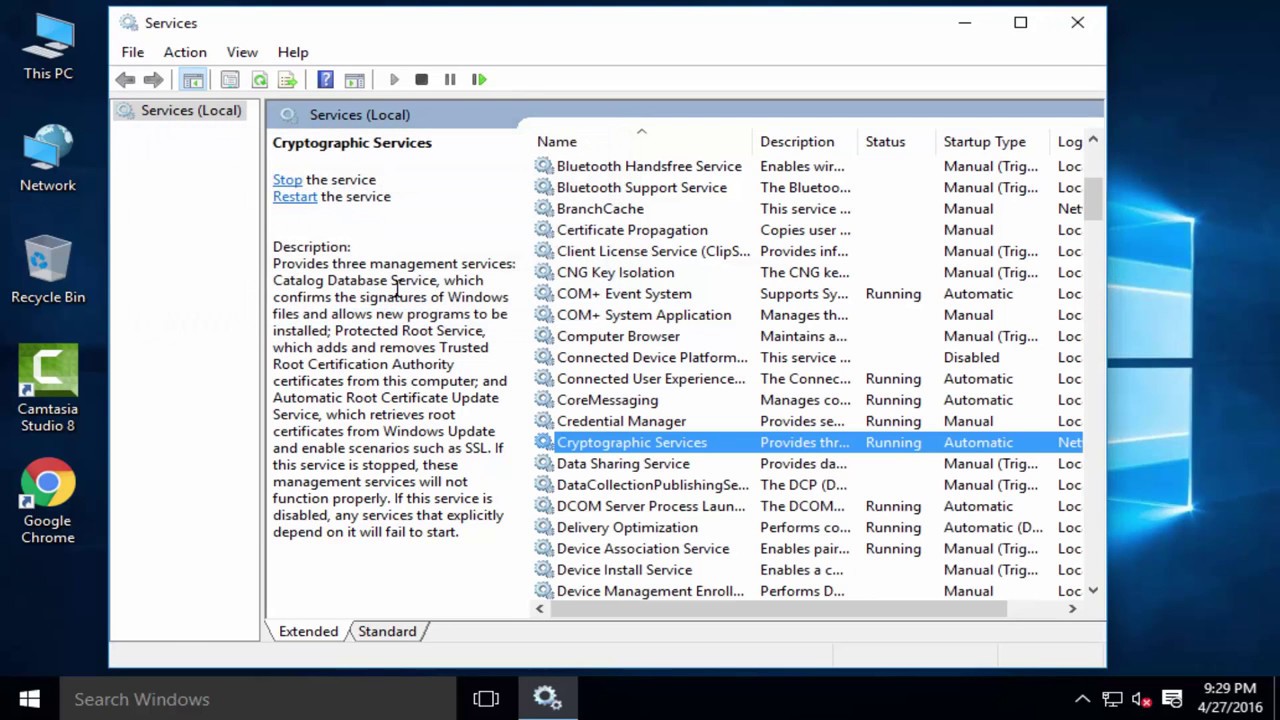Open the Help menu
Viewport: 1280px width, 720px height.
[293, 52]
